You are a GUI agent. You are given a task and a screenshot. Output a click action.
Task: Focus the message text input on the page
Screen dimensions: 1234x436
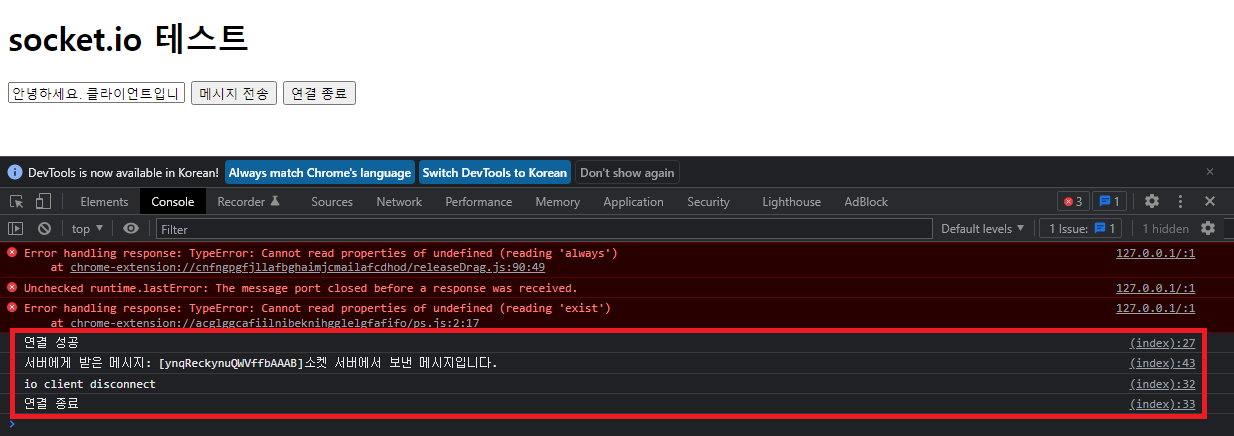click(96, 93)
